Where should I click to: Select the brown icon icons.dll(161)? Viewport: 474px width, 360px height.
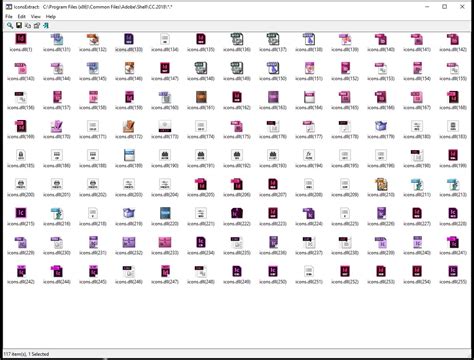[x=201, y=97]
